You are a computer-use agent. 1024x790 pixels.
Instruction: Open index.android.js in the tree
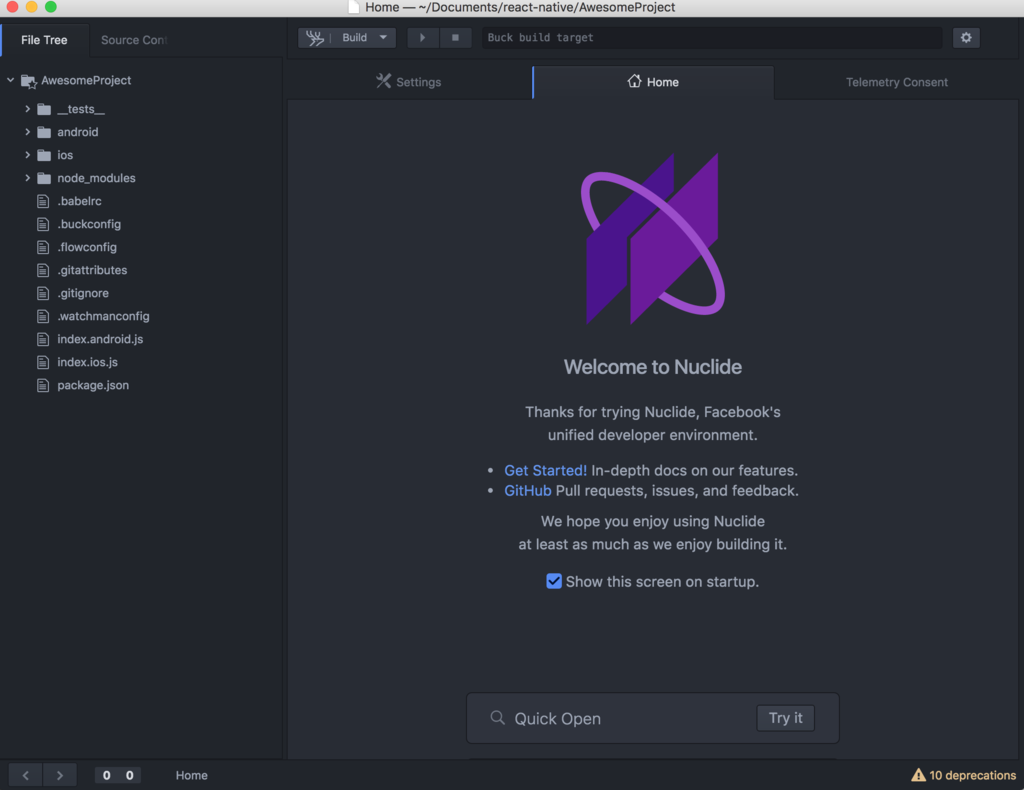(x=100, y=339)
